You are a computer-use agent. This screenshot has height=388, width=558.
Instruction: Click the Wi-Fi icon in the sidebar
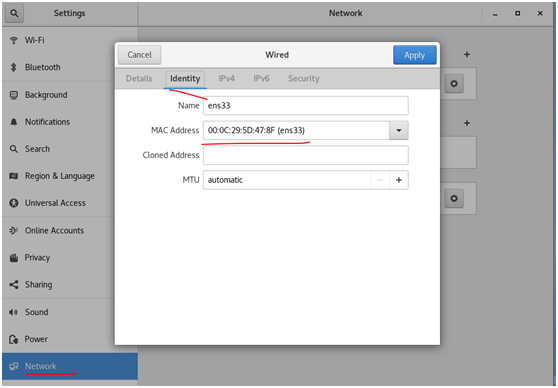[14, 40]
